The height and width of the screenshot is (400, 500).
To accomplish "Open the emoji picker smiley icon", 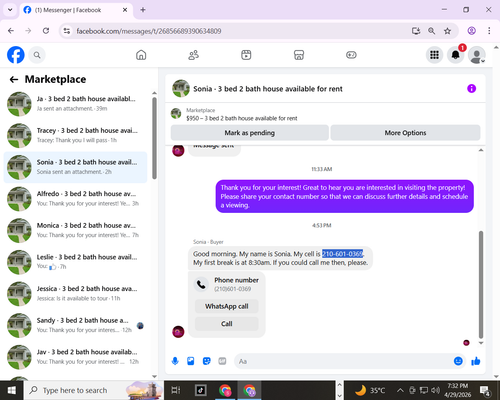I will click(458, 361).
